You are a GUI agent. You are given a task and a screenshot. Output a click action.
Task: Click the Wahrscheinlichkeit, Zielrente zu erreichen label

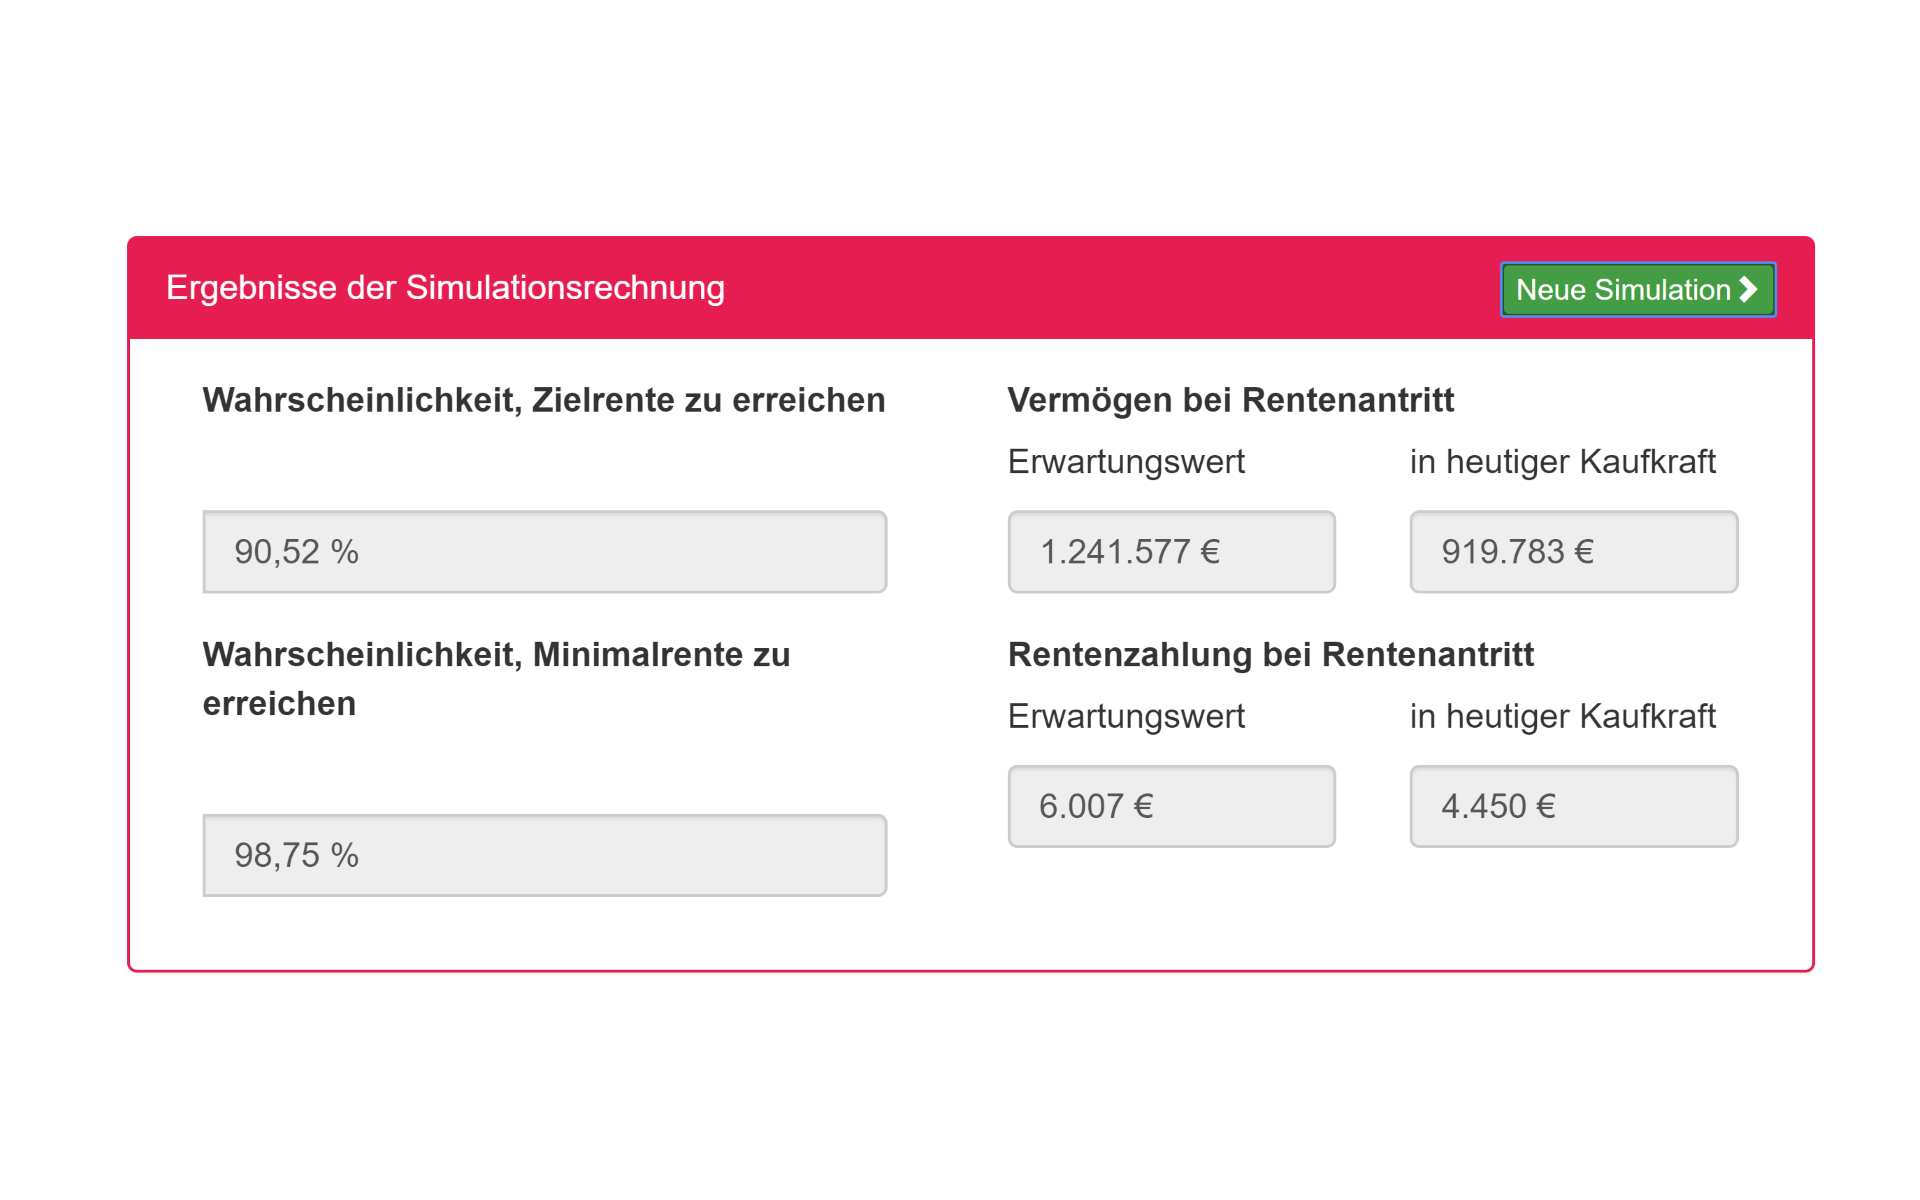(543, 400)
